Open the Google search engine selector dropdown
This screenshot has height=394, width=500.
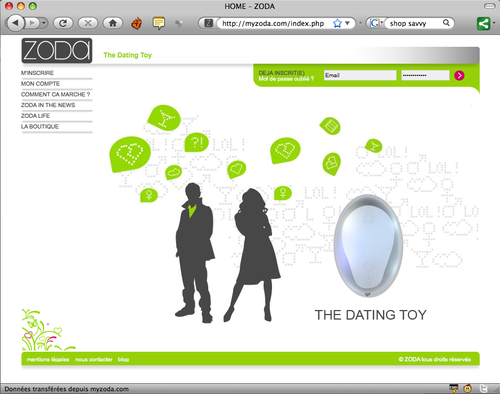click(x=375, y=23)
